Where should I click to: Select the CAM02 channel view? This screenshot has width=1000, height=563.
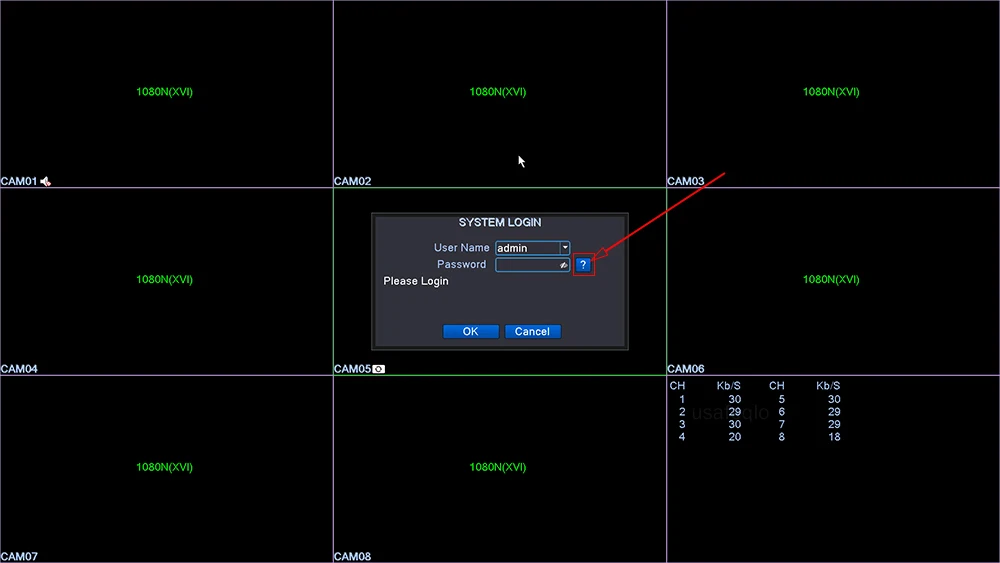(499, 93)
